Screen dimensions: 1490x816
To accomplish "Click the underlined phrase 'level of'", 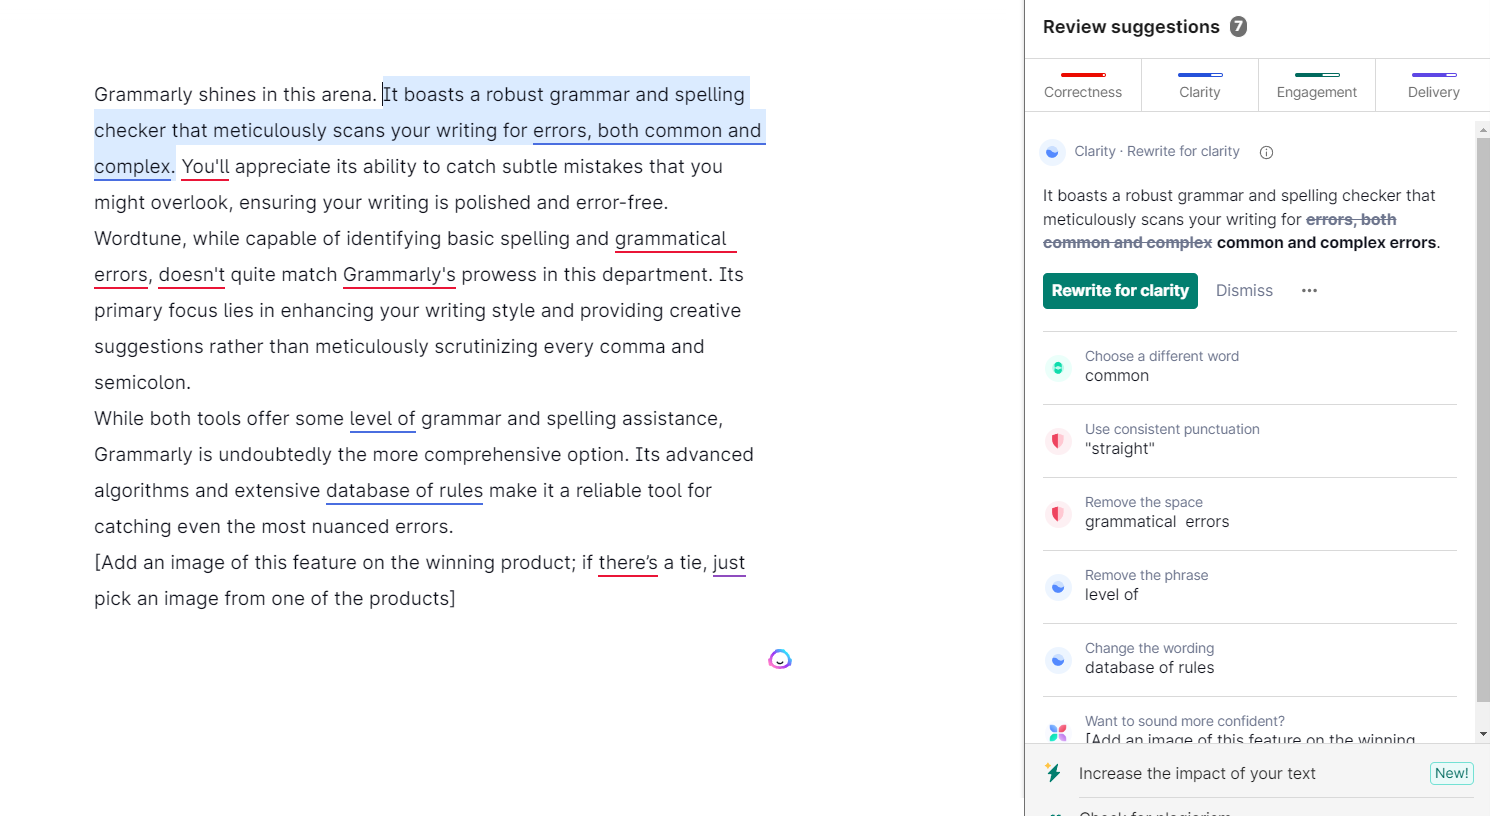I will 382,419.
